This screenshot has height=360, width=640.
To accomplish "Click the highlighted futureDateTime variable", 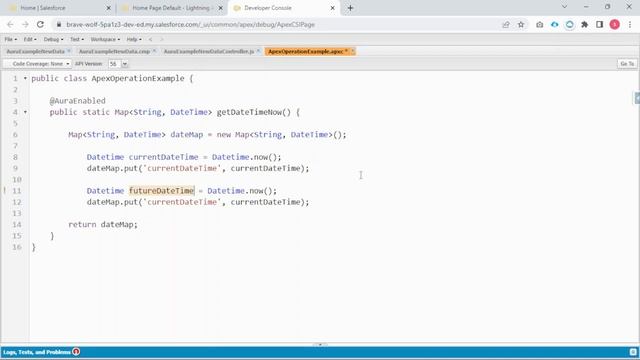I will tap(162, 191).
